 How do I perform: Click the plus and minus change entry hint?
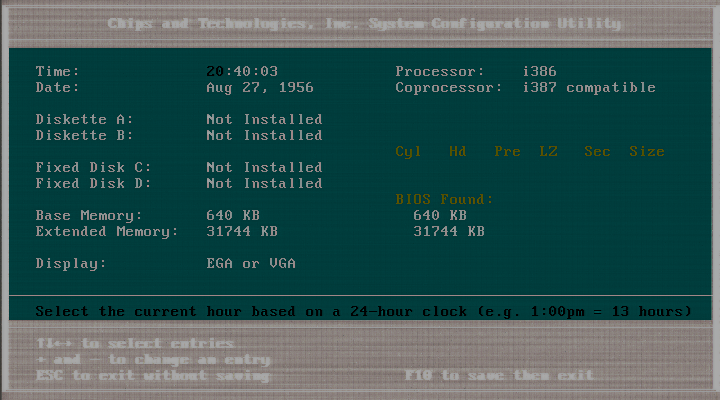click(154, 360)
